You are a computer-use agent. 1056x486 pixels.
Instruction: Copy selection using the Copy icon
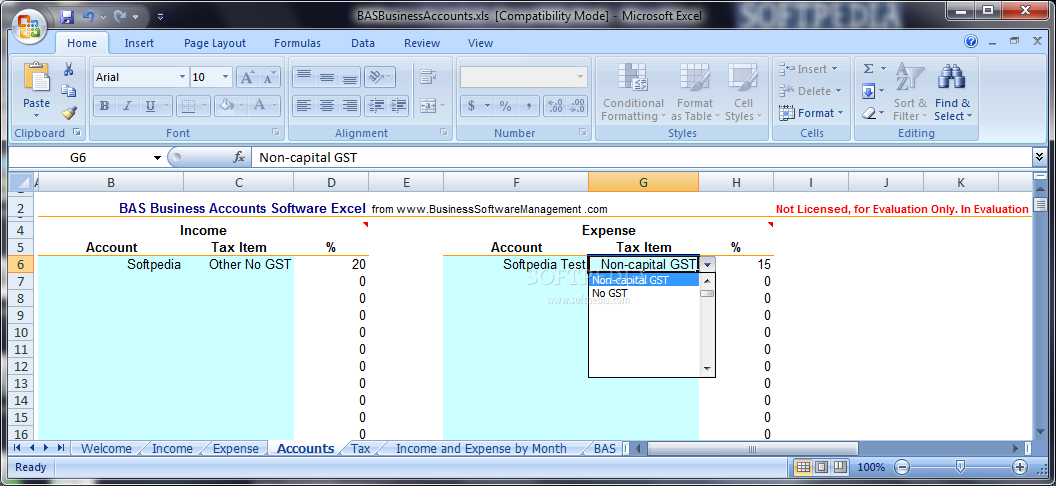[68, 91]
